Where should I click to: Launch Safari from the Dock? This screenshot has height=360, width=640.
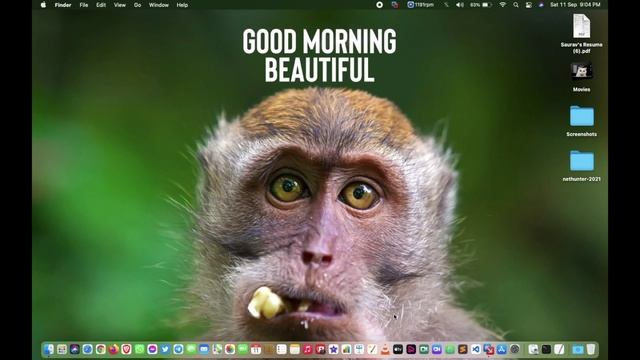pyautogui.click(x=88, y=349)
